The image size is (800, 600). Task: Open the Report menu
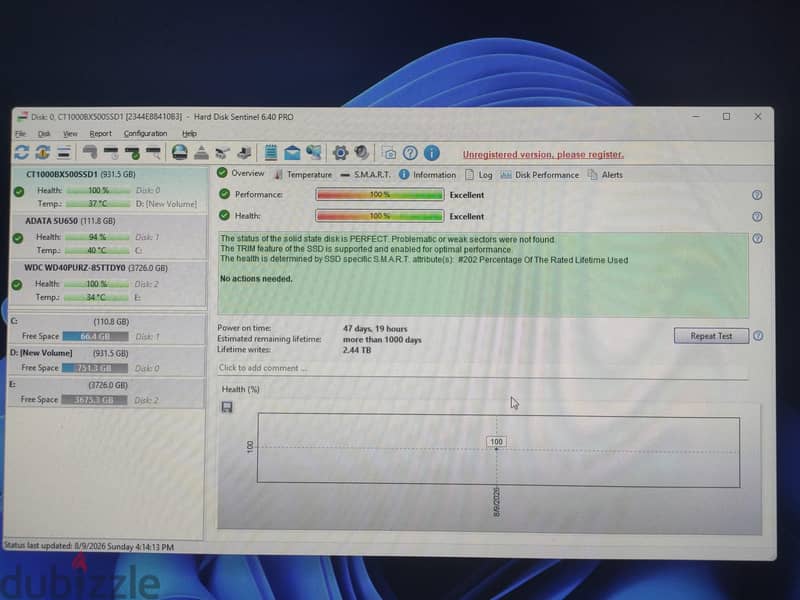click(100, 134)
